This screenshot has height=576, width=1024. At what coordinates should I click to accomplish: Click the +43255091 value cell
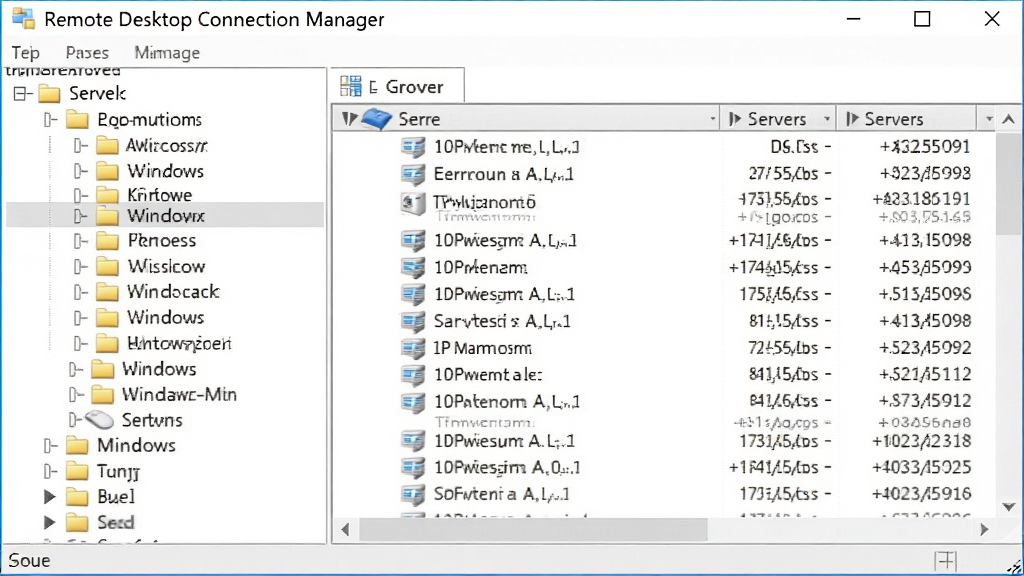924,147
